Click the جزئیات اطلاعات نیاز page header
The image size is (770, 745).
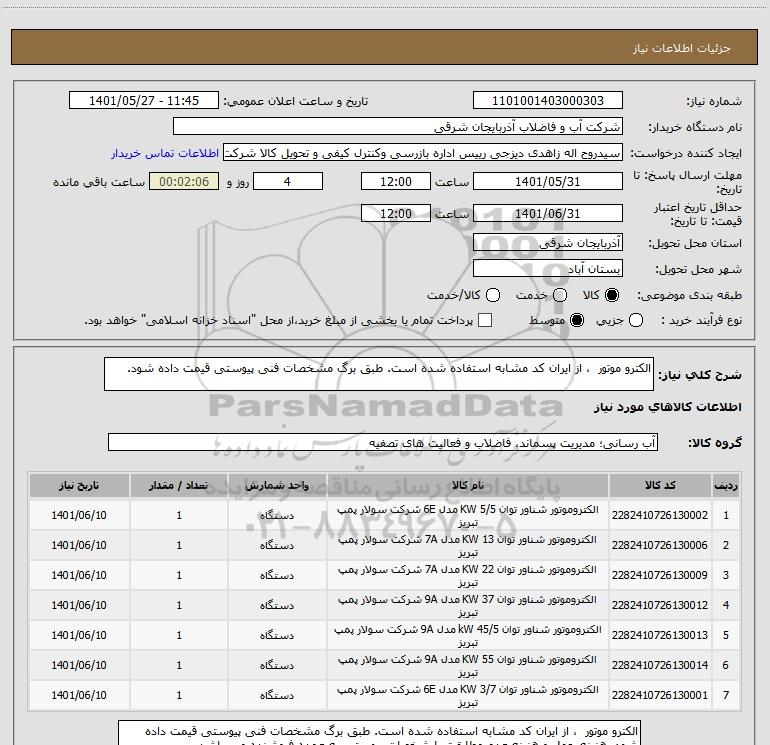[x=682, y=48]
